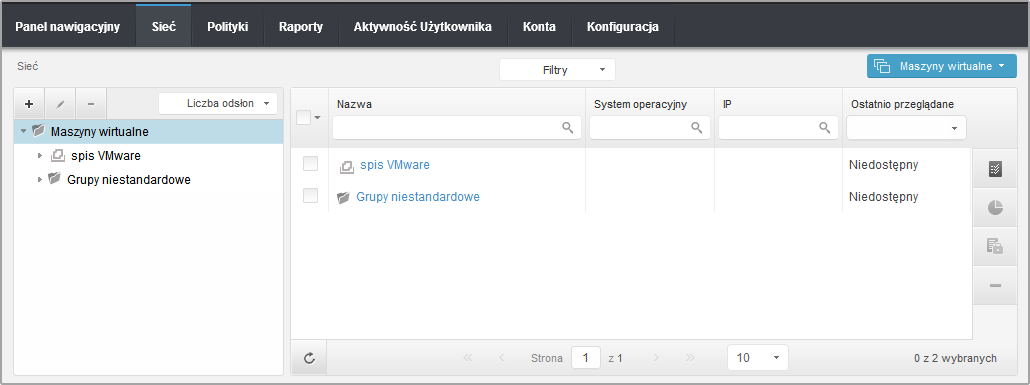This screenshot has height=385, width=1030.
Task: Click the assign policy lock icon
Action: pyautogui.click(x=995, y=246)
